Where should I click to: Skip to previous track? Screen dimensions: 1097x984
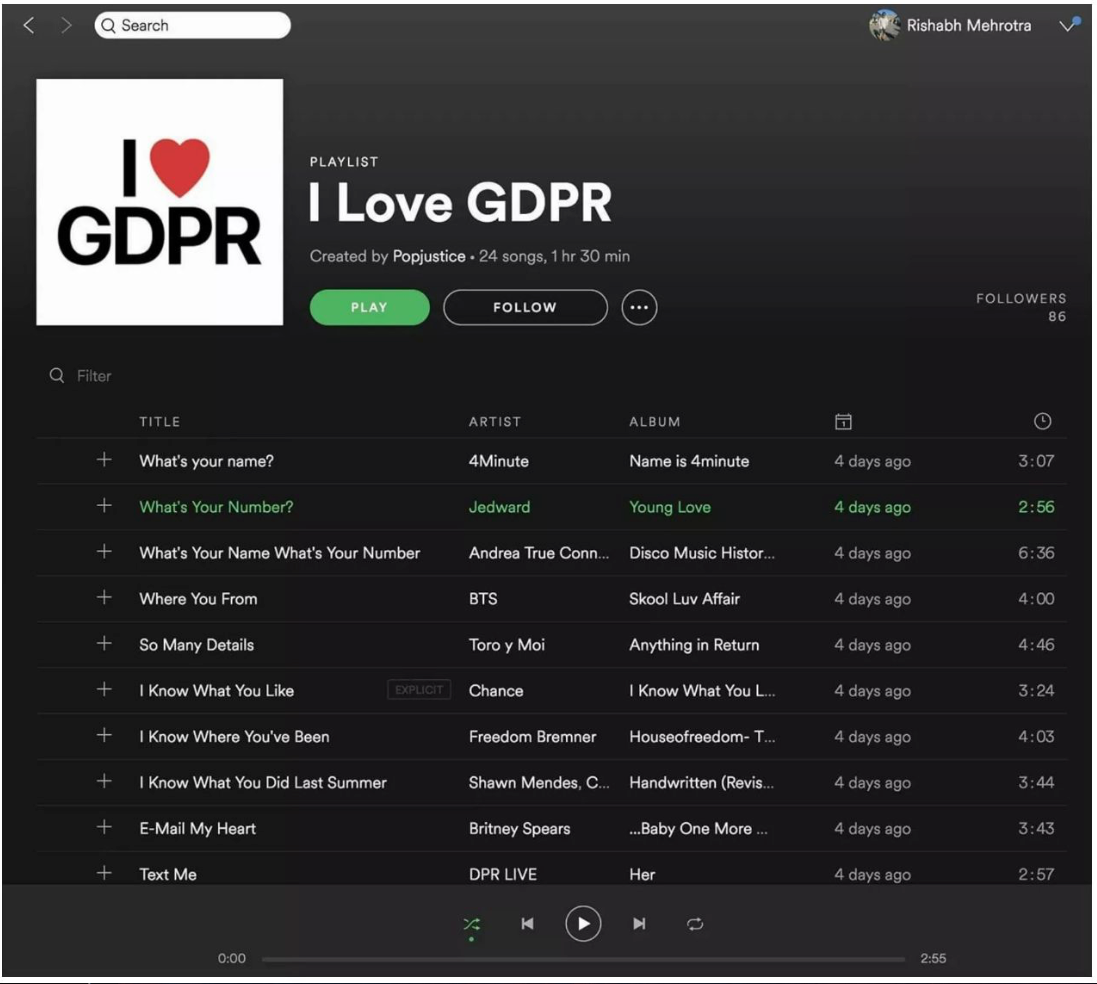pyautogui.click(x=528, y=924)
